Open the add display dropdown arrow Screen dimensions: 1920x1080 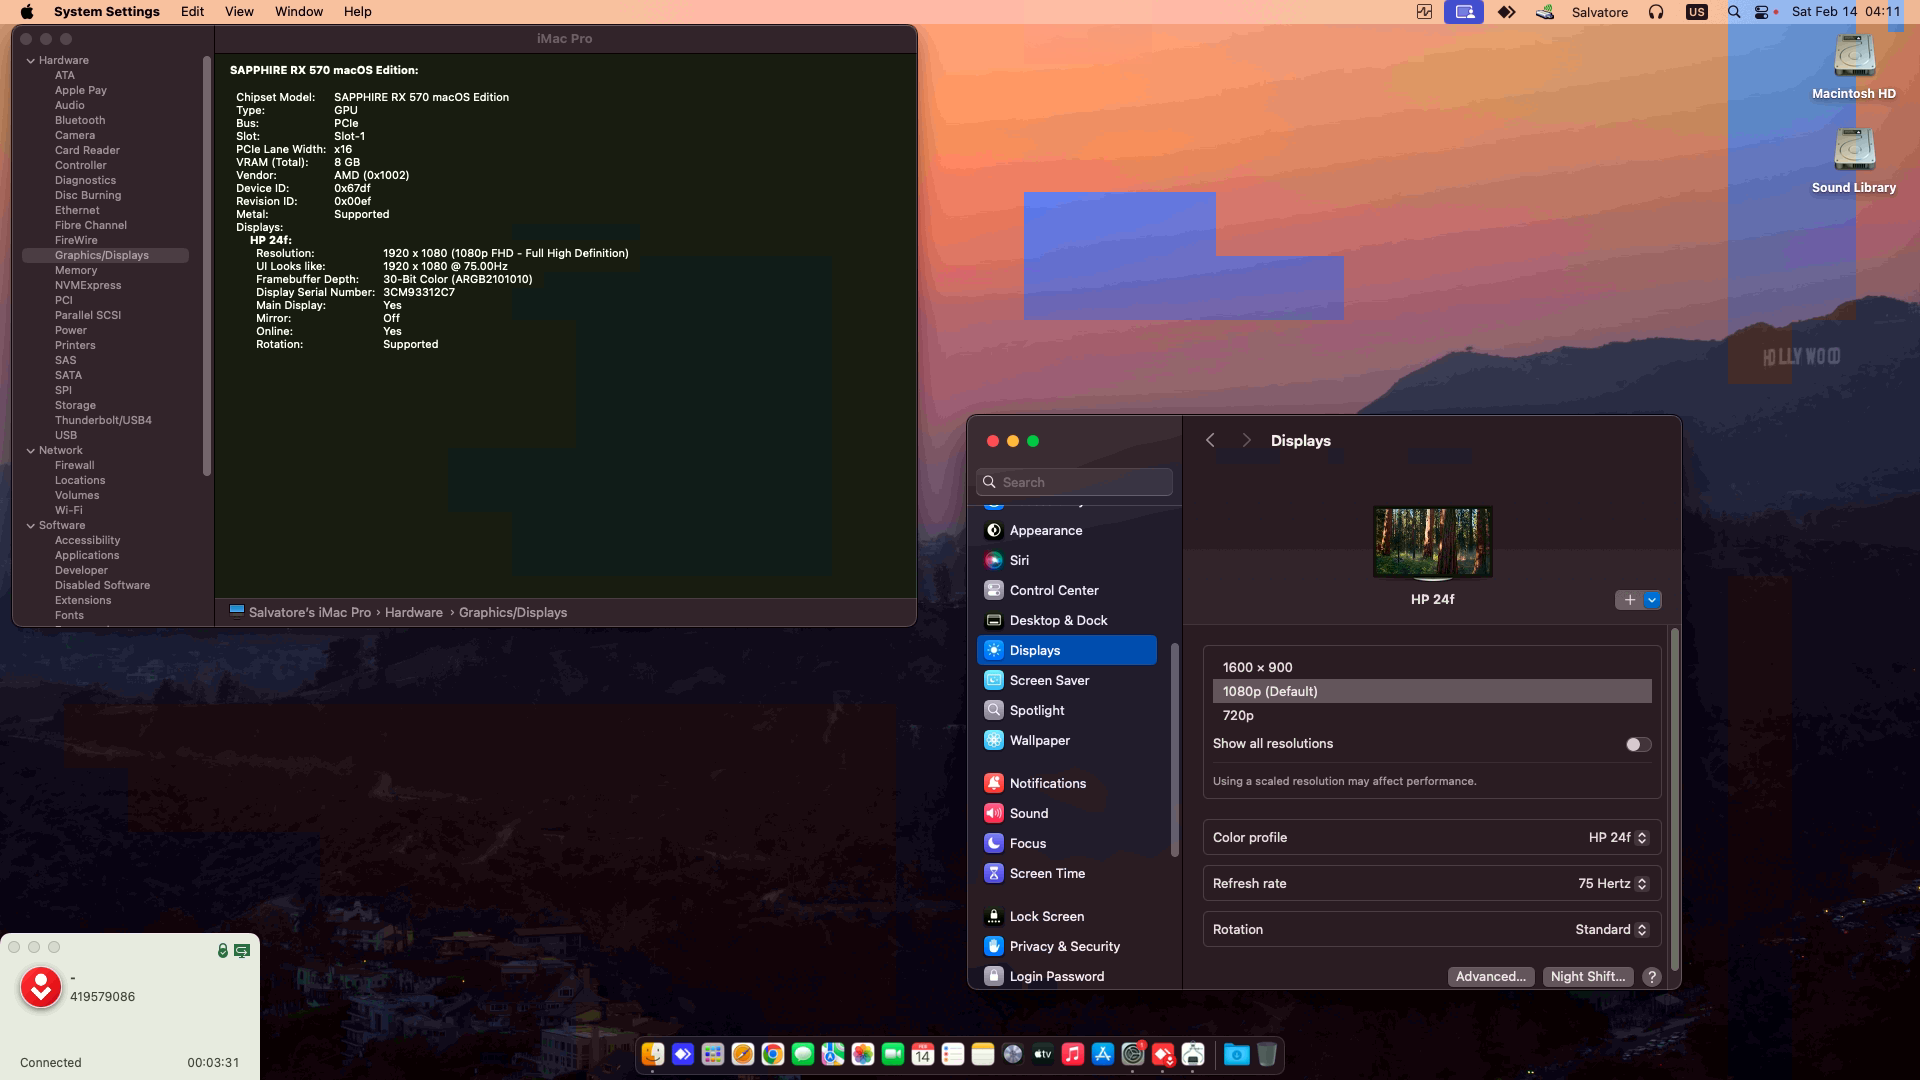click(x=1652, y=600)
